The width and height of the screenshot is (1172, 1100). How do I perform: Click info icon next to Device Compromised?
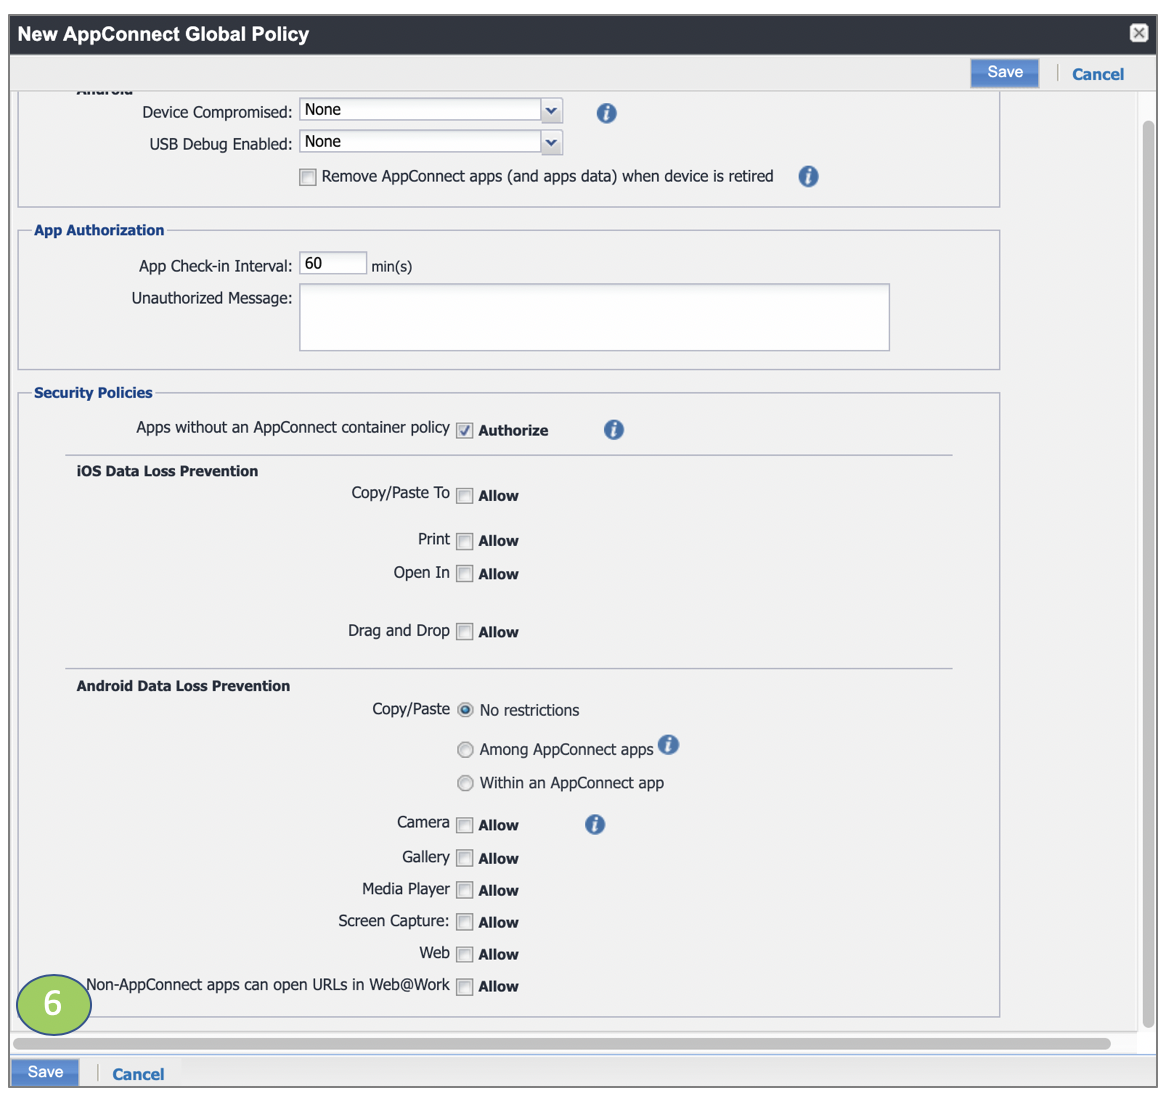click(606, 113)
